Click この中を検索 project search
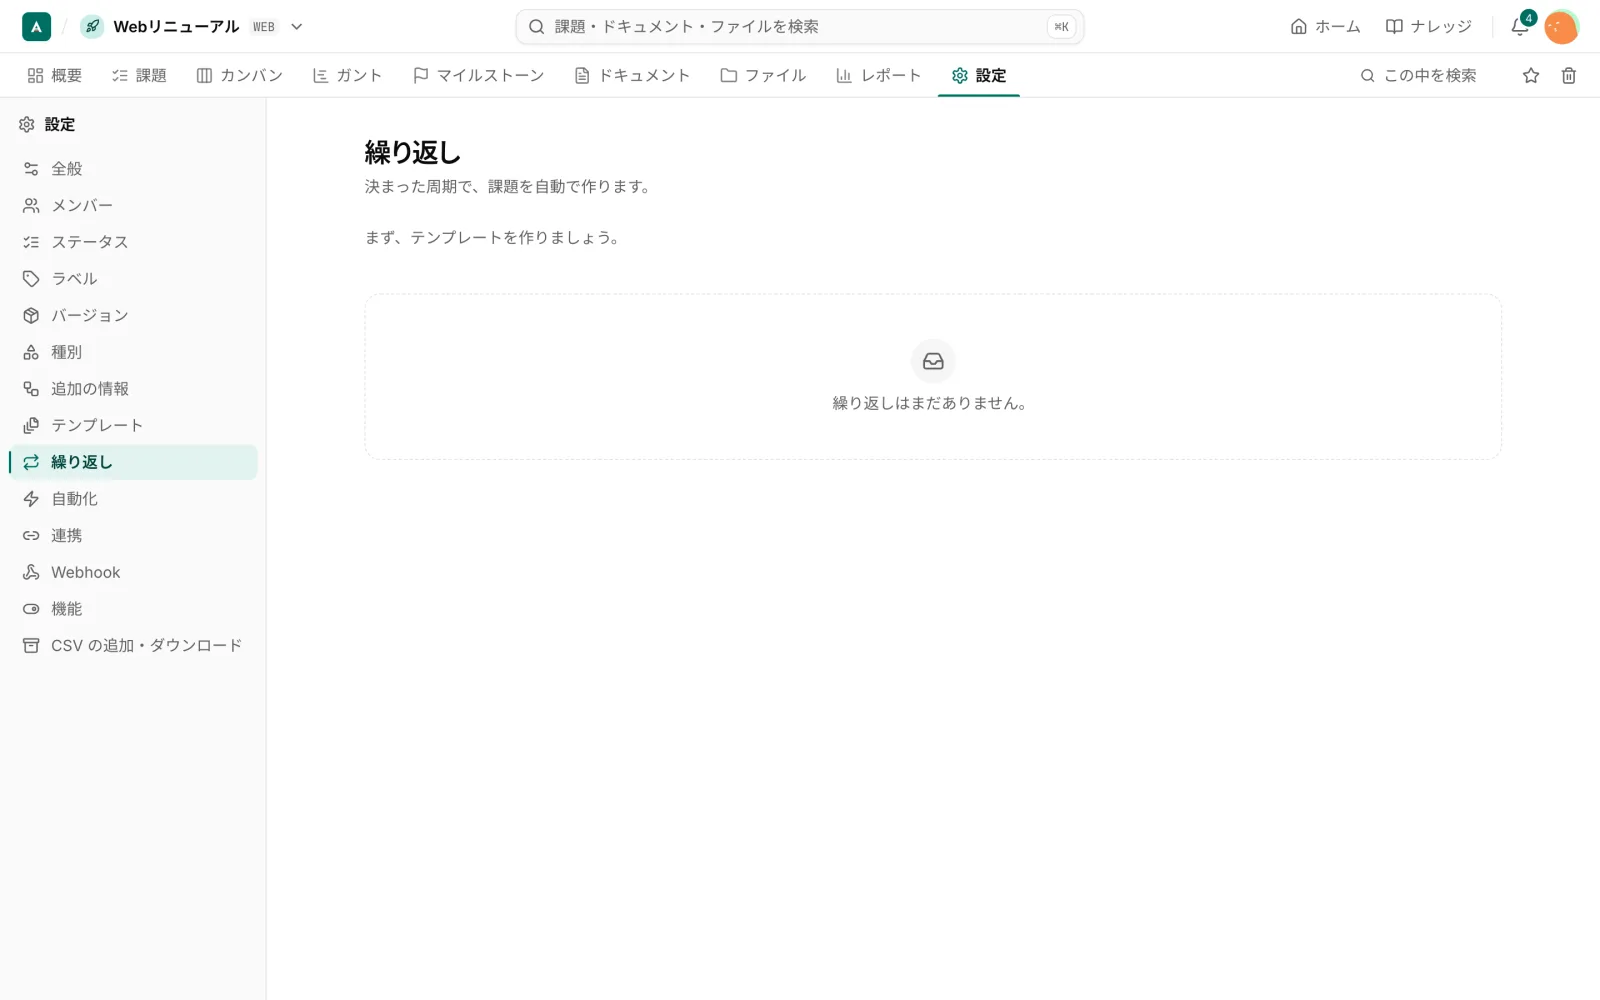This screenshot has height=1000, width=1600. tap(1418, 75)
